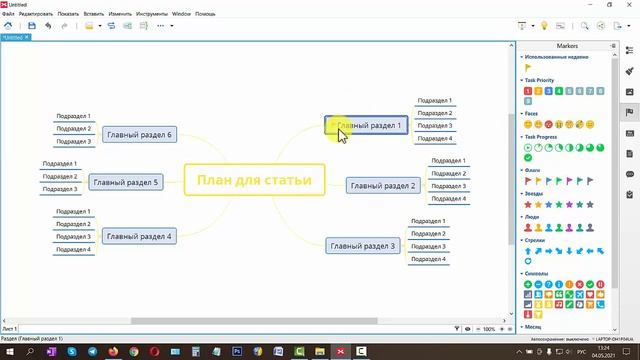
Task: Apply the purple star marker
Action: click(x=569, y=204)
